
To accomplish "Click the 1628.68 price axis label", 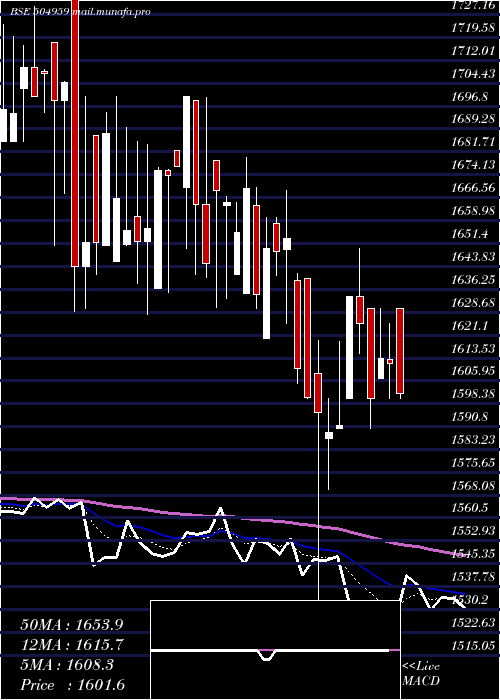I will (x=473, y=302).
